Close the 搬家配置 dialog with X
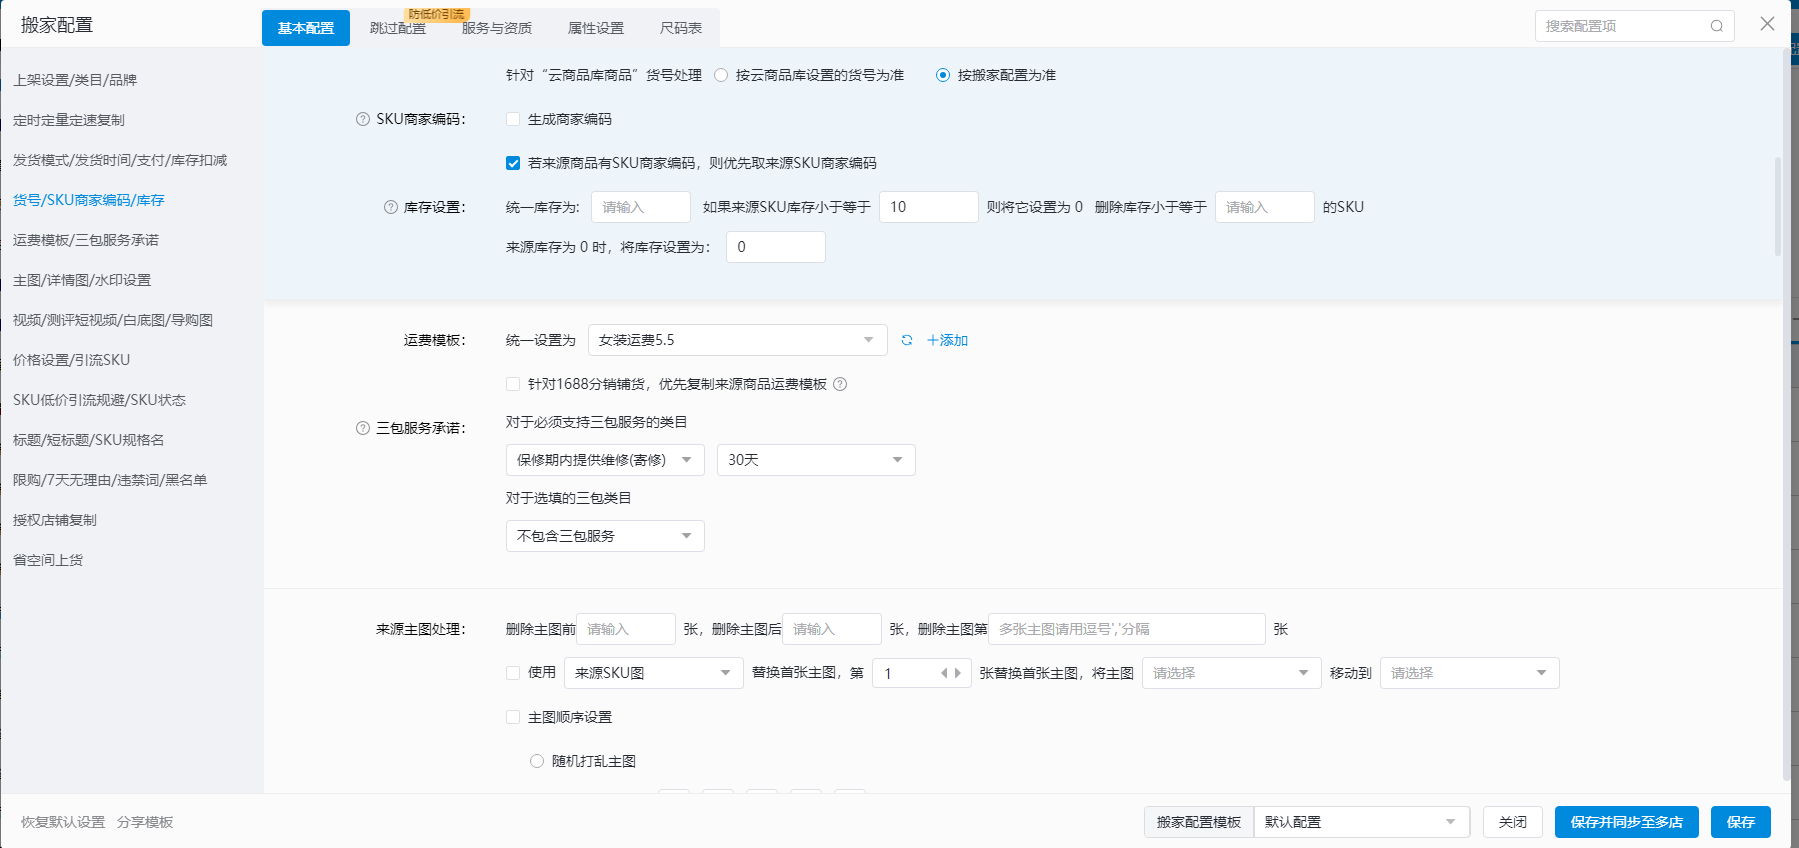 tap(1767, 24)
